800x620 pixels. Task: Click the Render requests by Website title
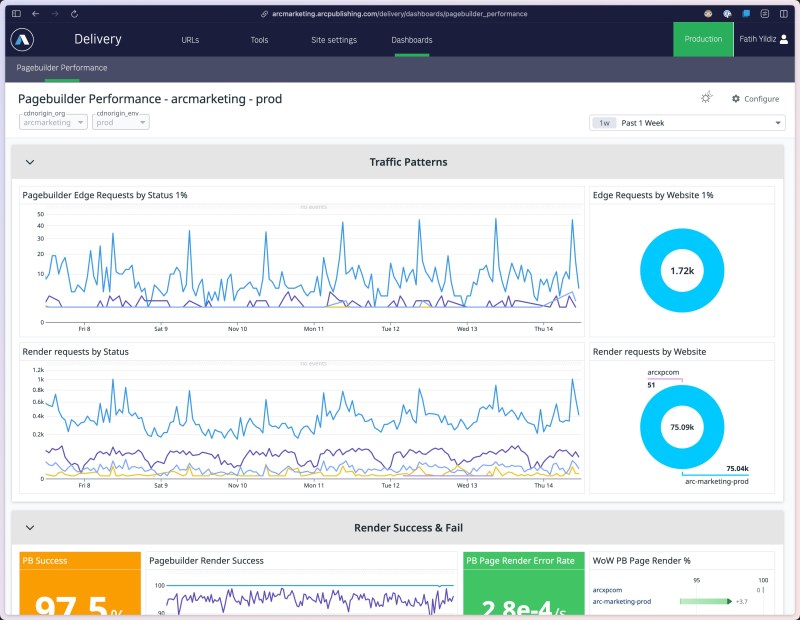click(x=649, y=352)
